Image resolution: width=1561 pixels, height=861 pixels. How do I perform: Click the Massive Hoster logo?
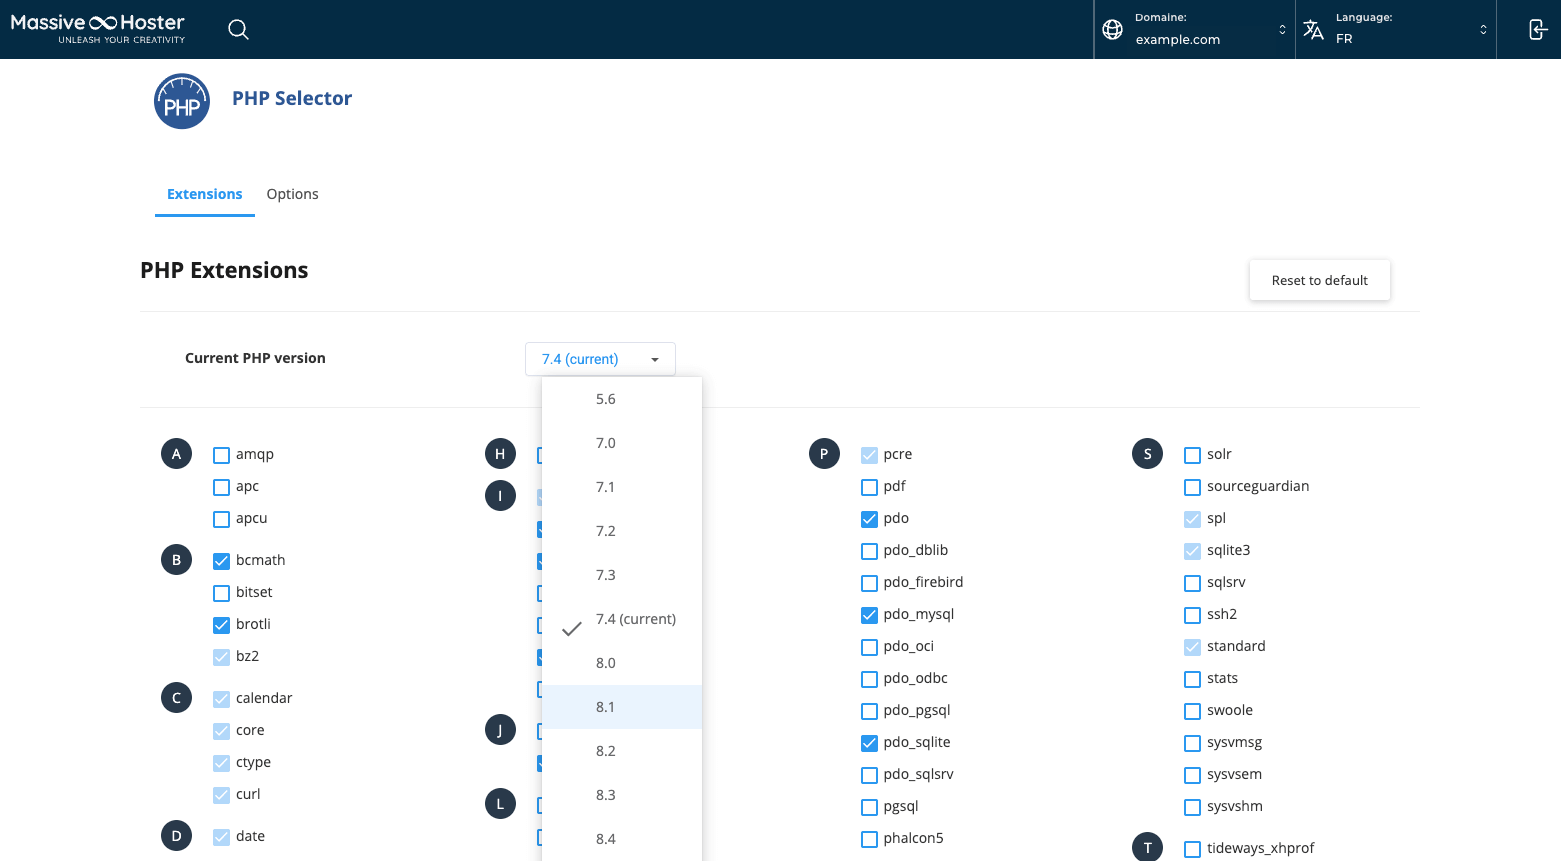coord(98,28)
